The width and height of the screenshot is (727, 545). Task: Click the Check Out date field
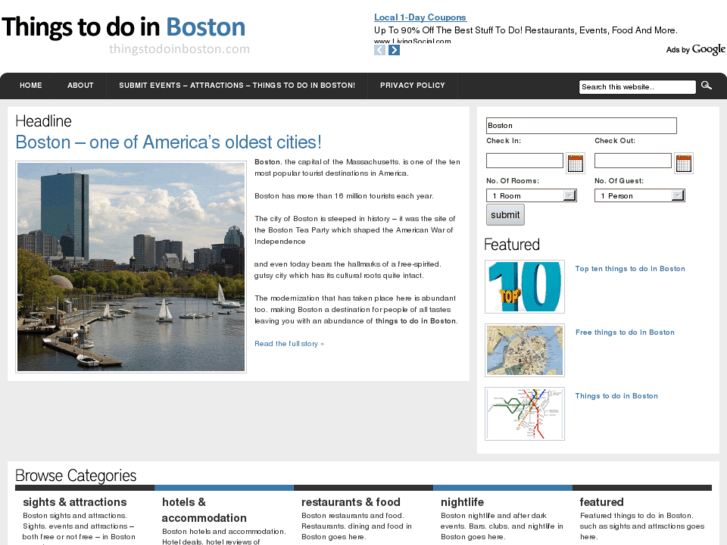click(633, 160)
